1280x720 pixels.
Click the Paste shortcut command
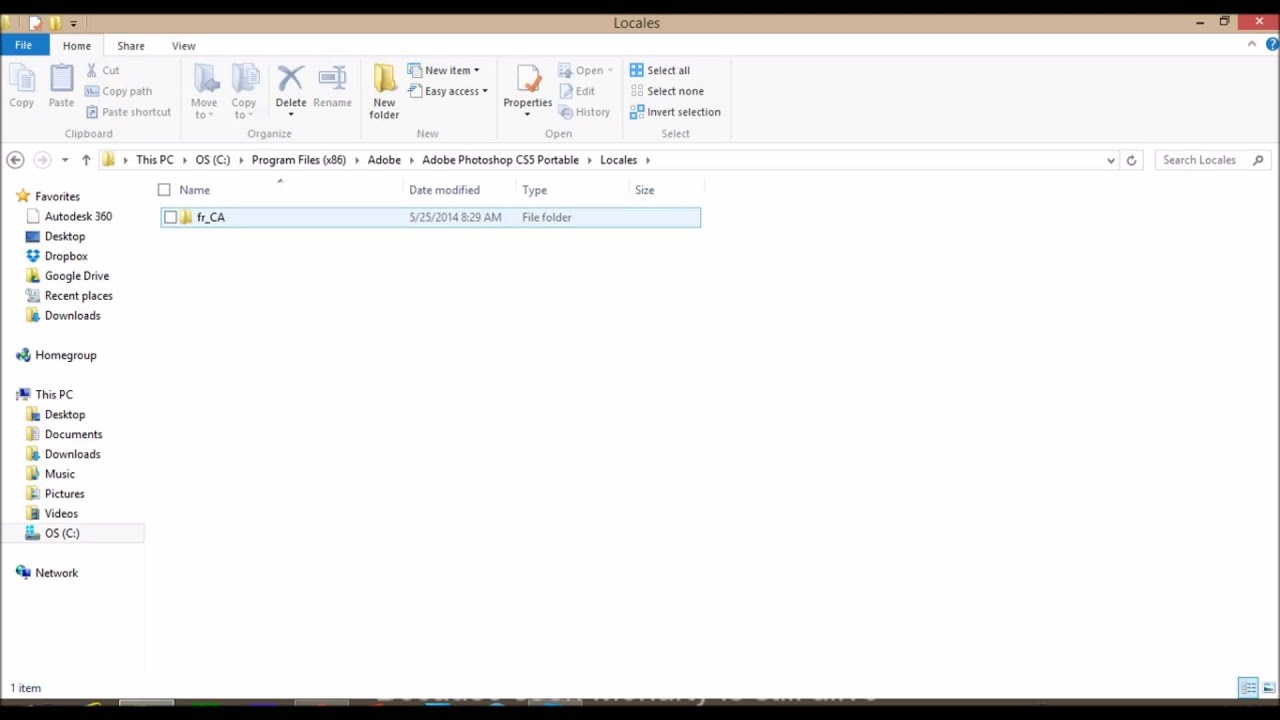coord(128,112)
